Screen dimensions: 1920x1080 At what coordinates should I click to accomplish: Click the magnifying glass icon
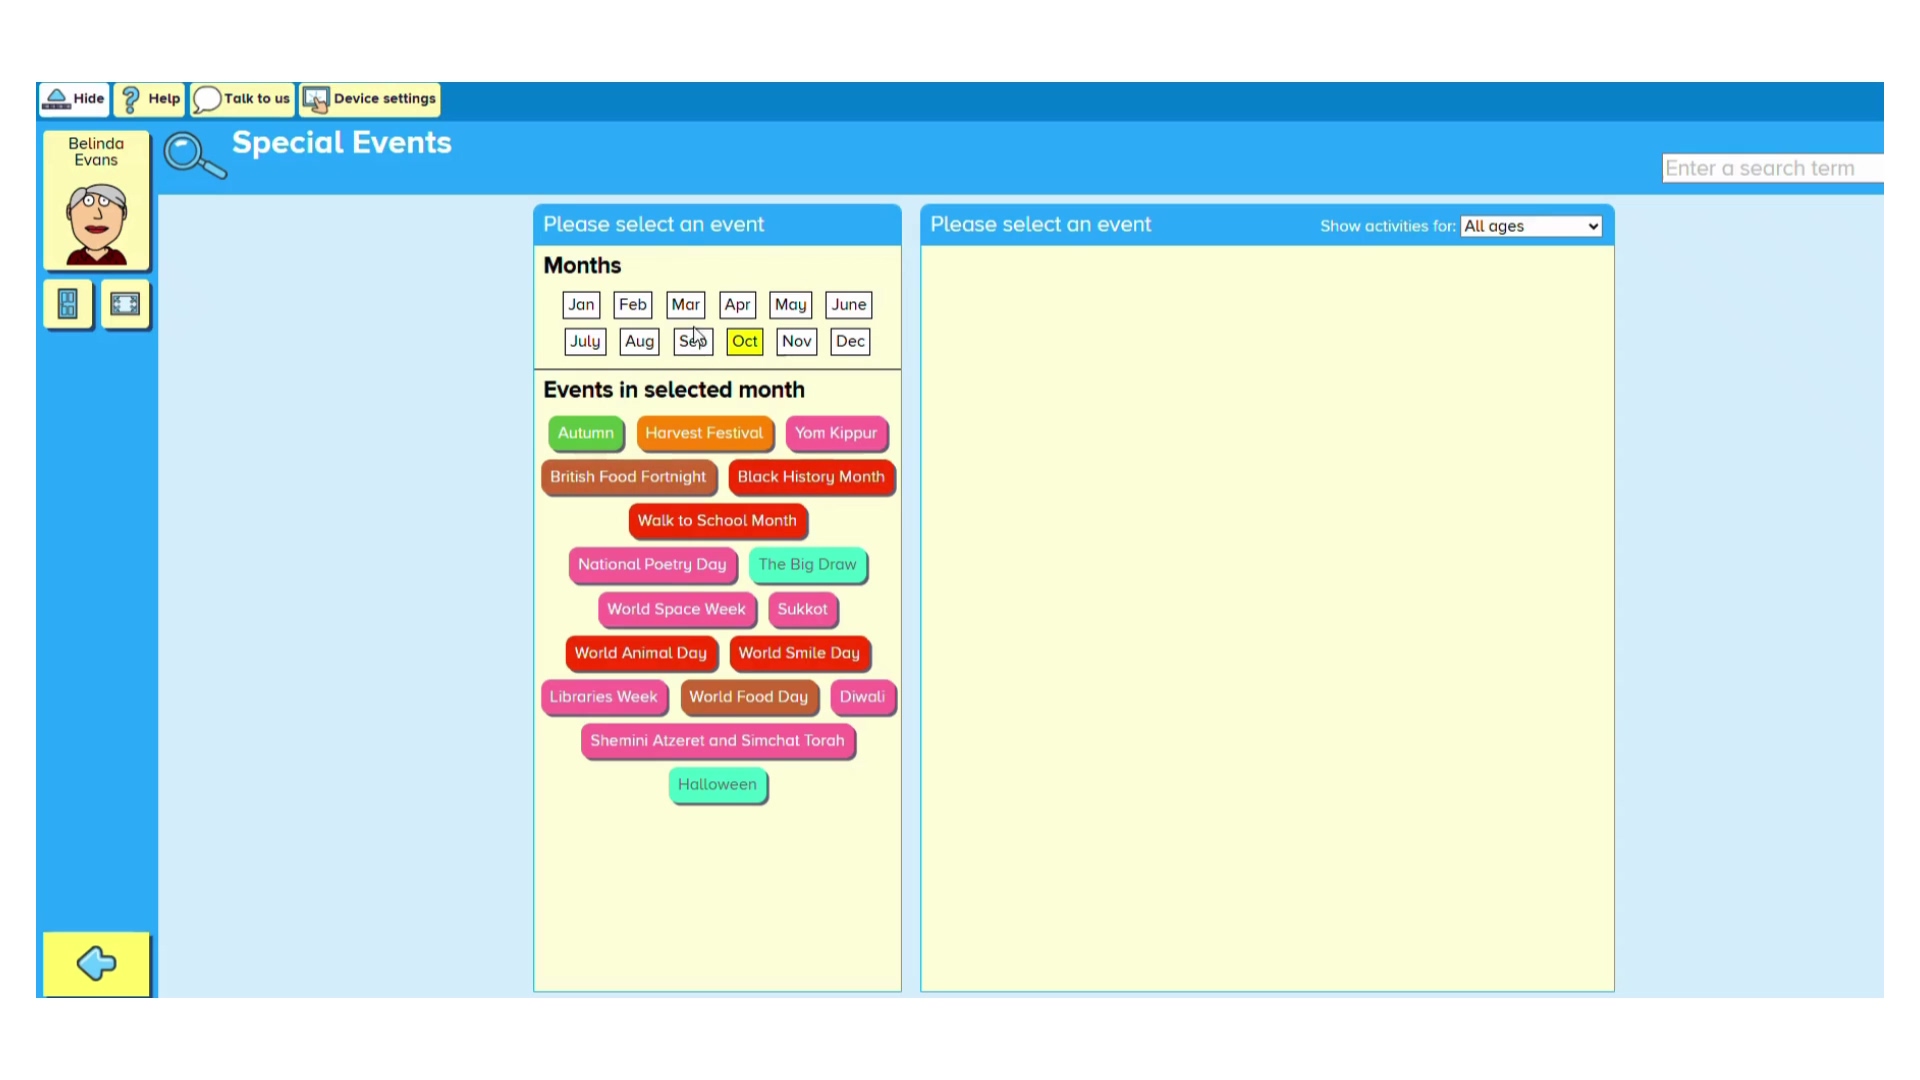coord(194,156)
